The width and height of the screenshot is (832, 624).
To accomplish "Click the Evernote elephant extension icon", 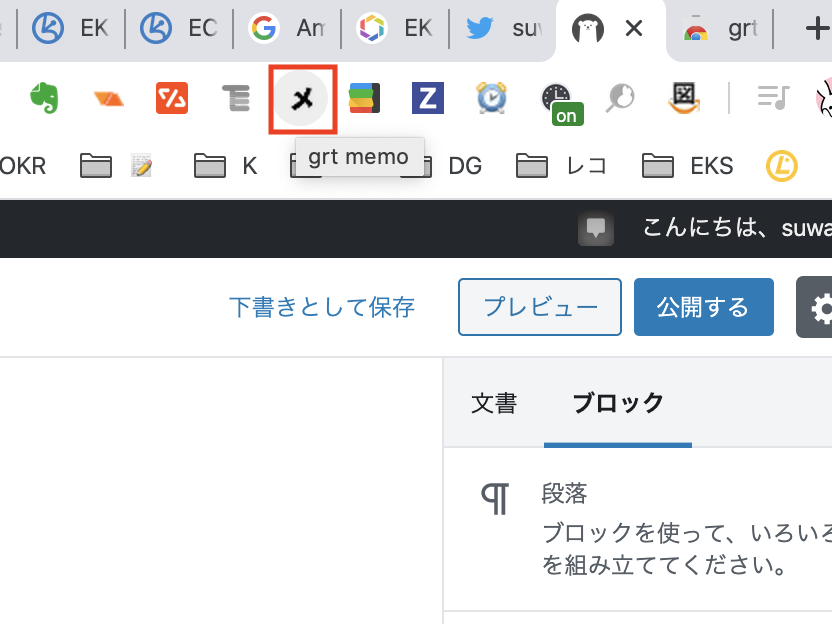I will click(44, 97).
